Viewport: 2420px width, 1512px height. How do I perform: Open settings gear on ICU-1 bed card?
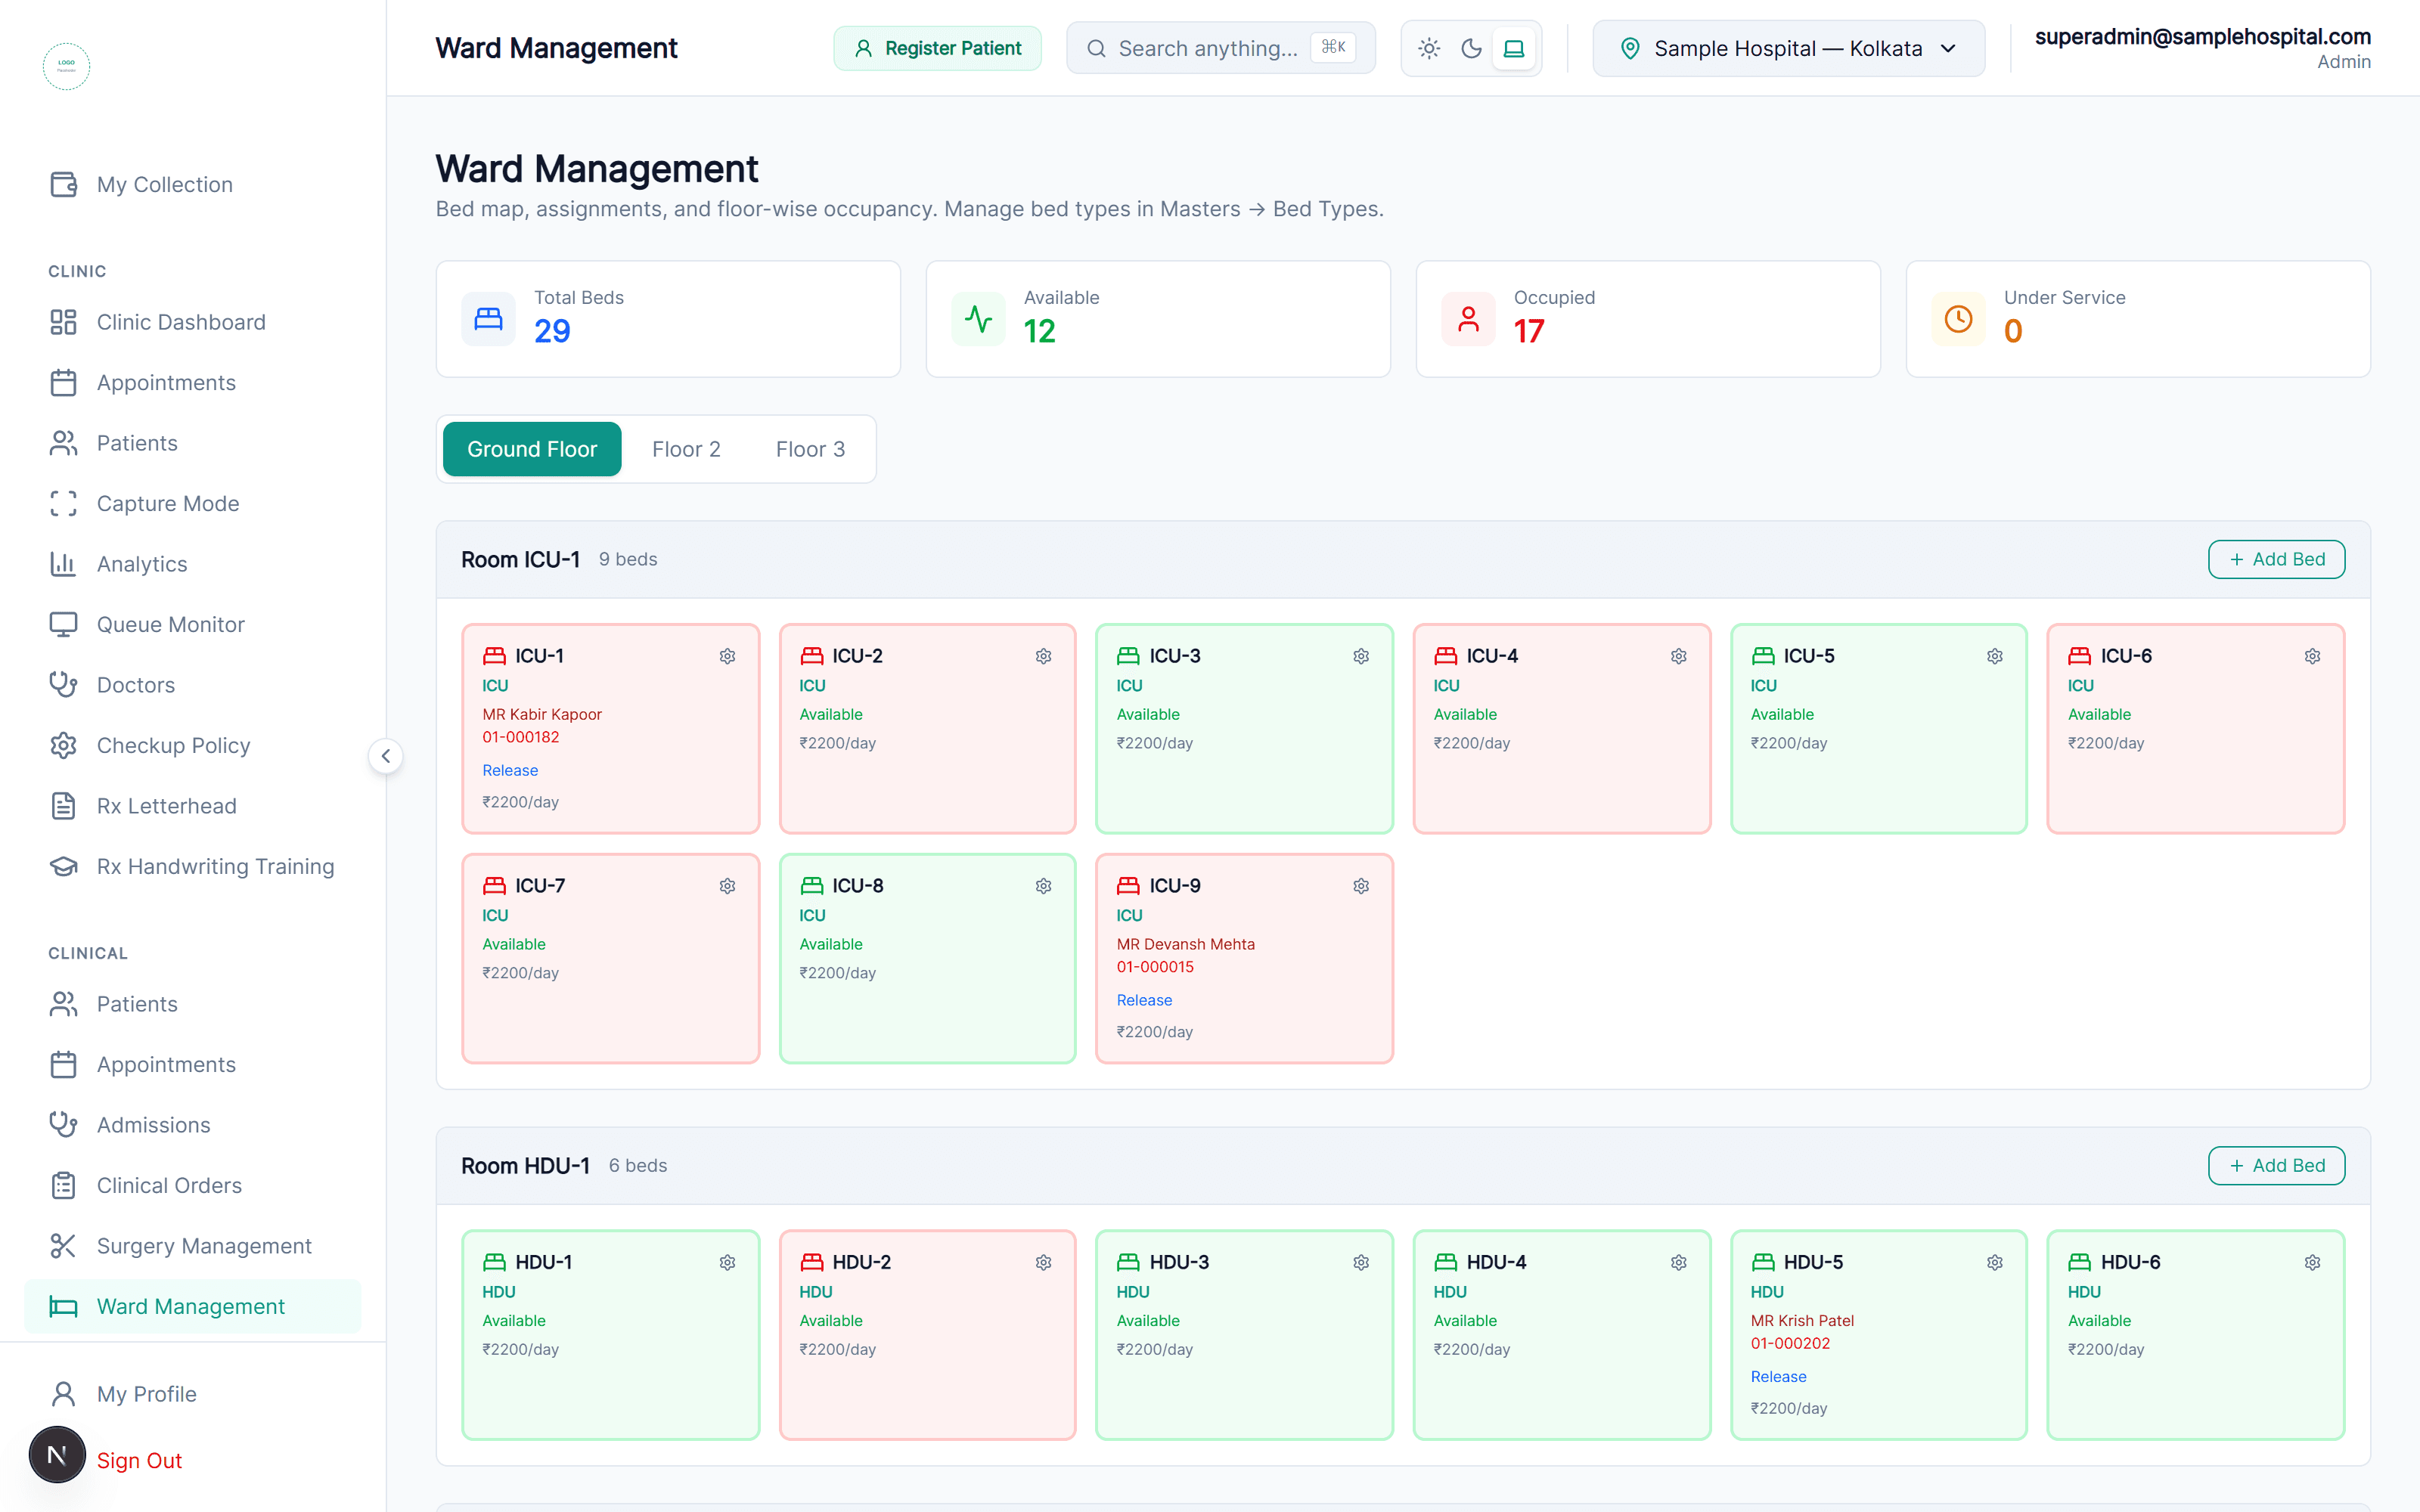click(x=727, y=656)
